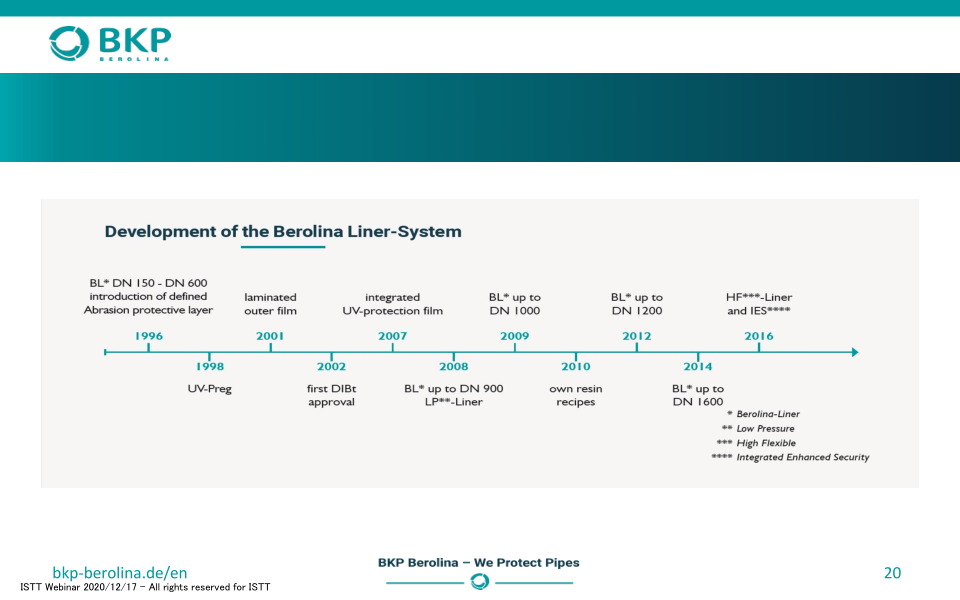Screen dimensions: 960x600
Task: Click the BKP Berolina logo at top
Action: 110,43
